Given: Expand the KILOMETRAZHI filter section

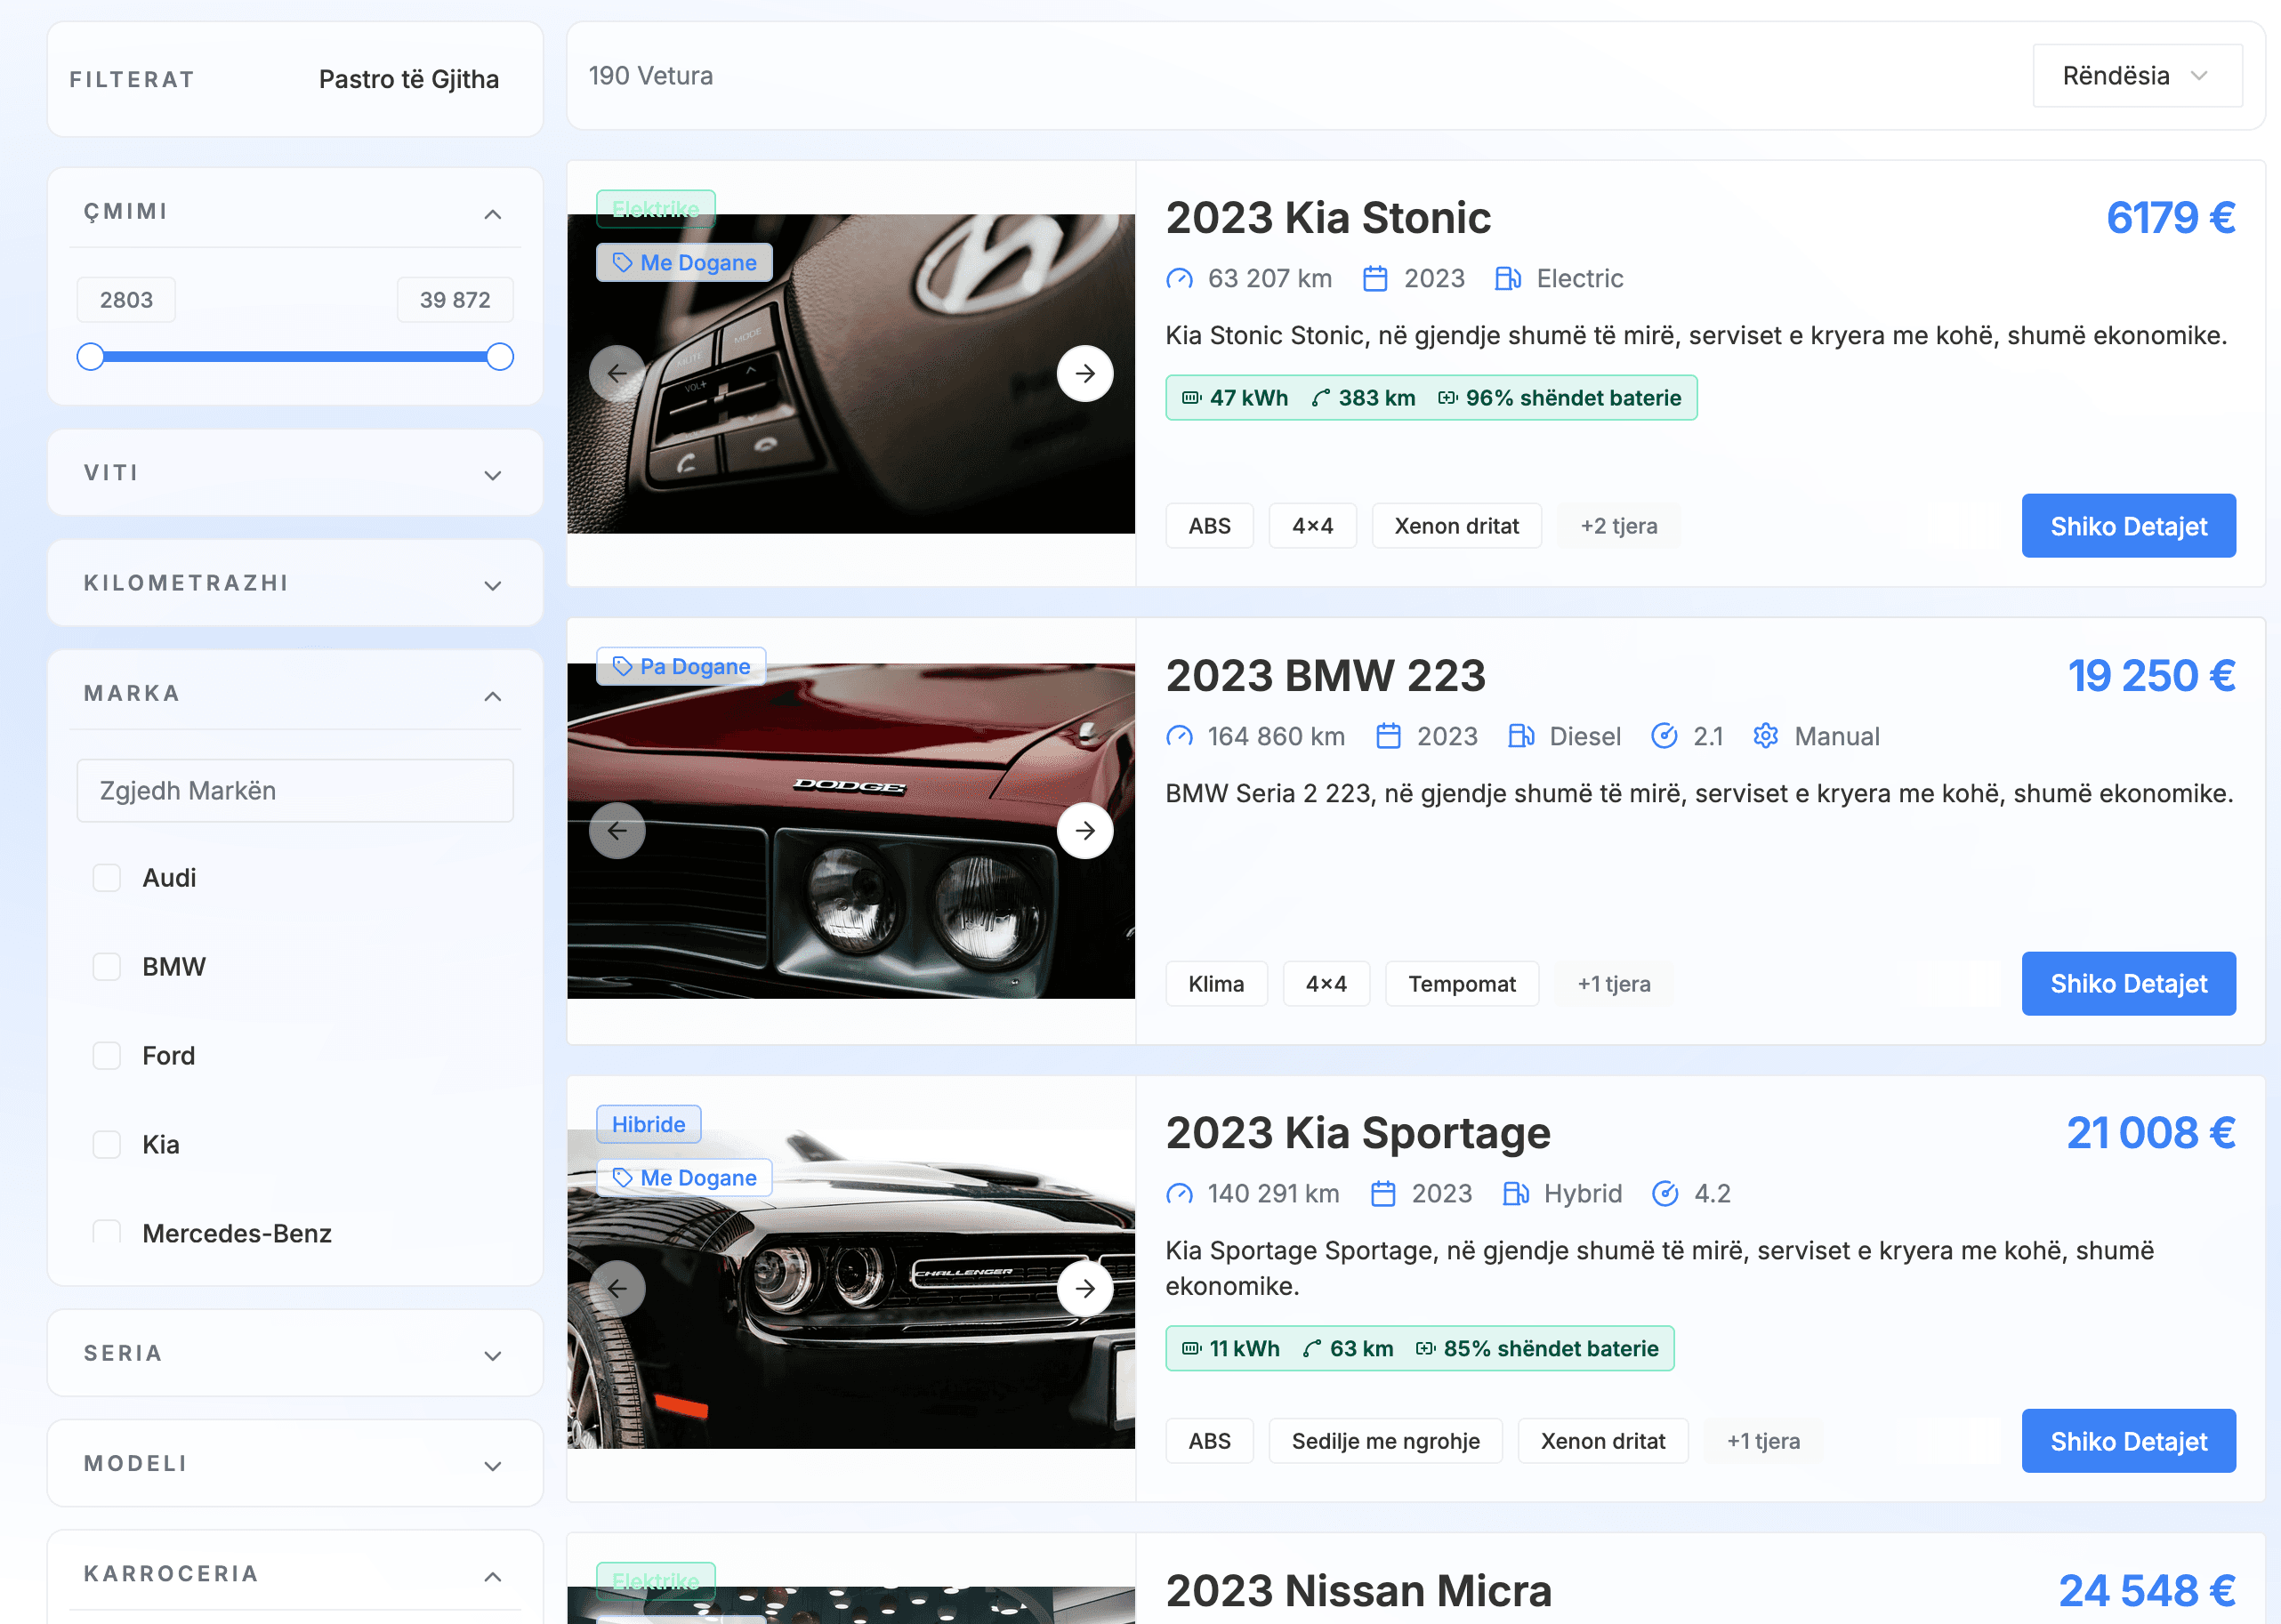Looking at the screenshot, I should [x=295, y=583].
